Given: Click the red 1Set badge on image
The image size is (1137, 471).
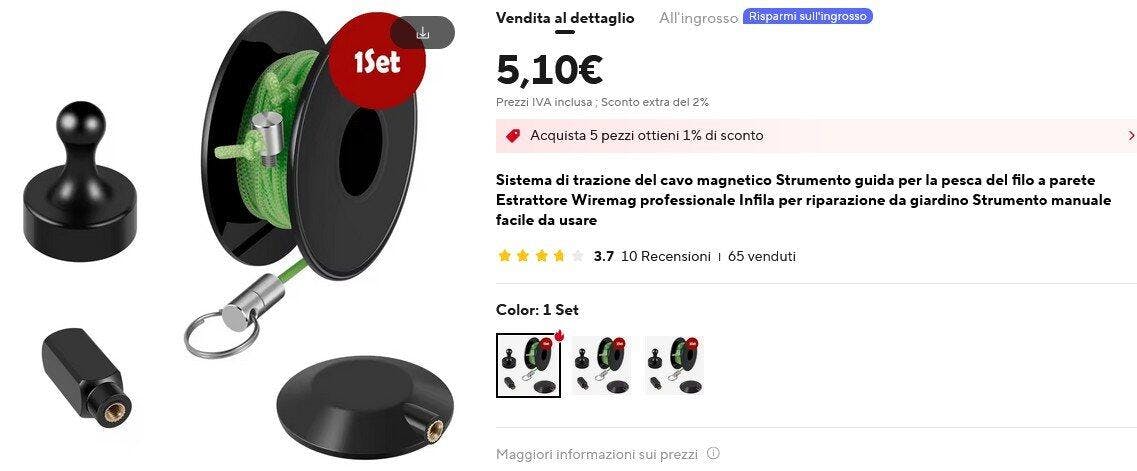Looking at the screenshot, I should (x=376, y=62).
